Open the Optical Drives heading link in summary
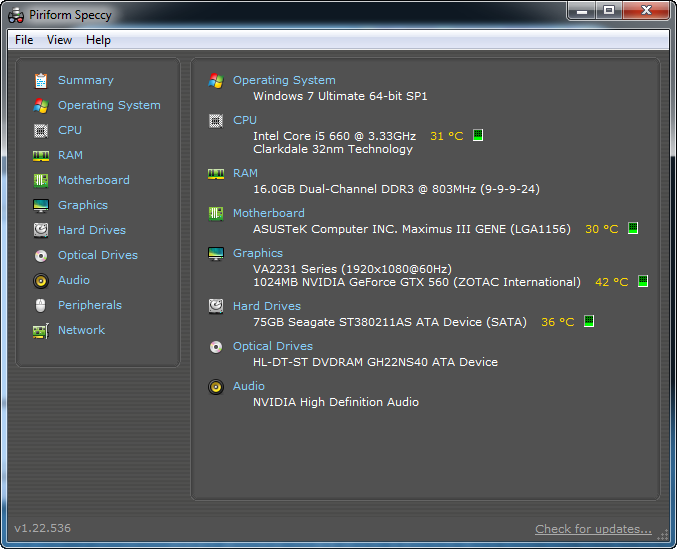The image size is (677, 549). pos(273,346)
